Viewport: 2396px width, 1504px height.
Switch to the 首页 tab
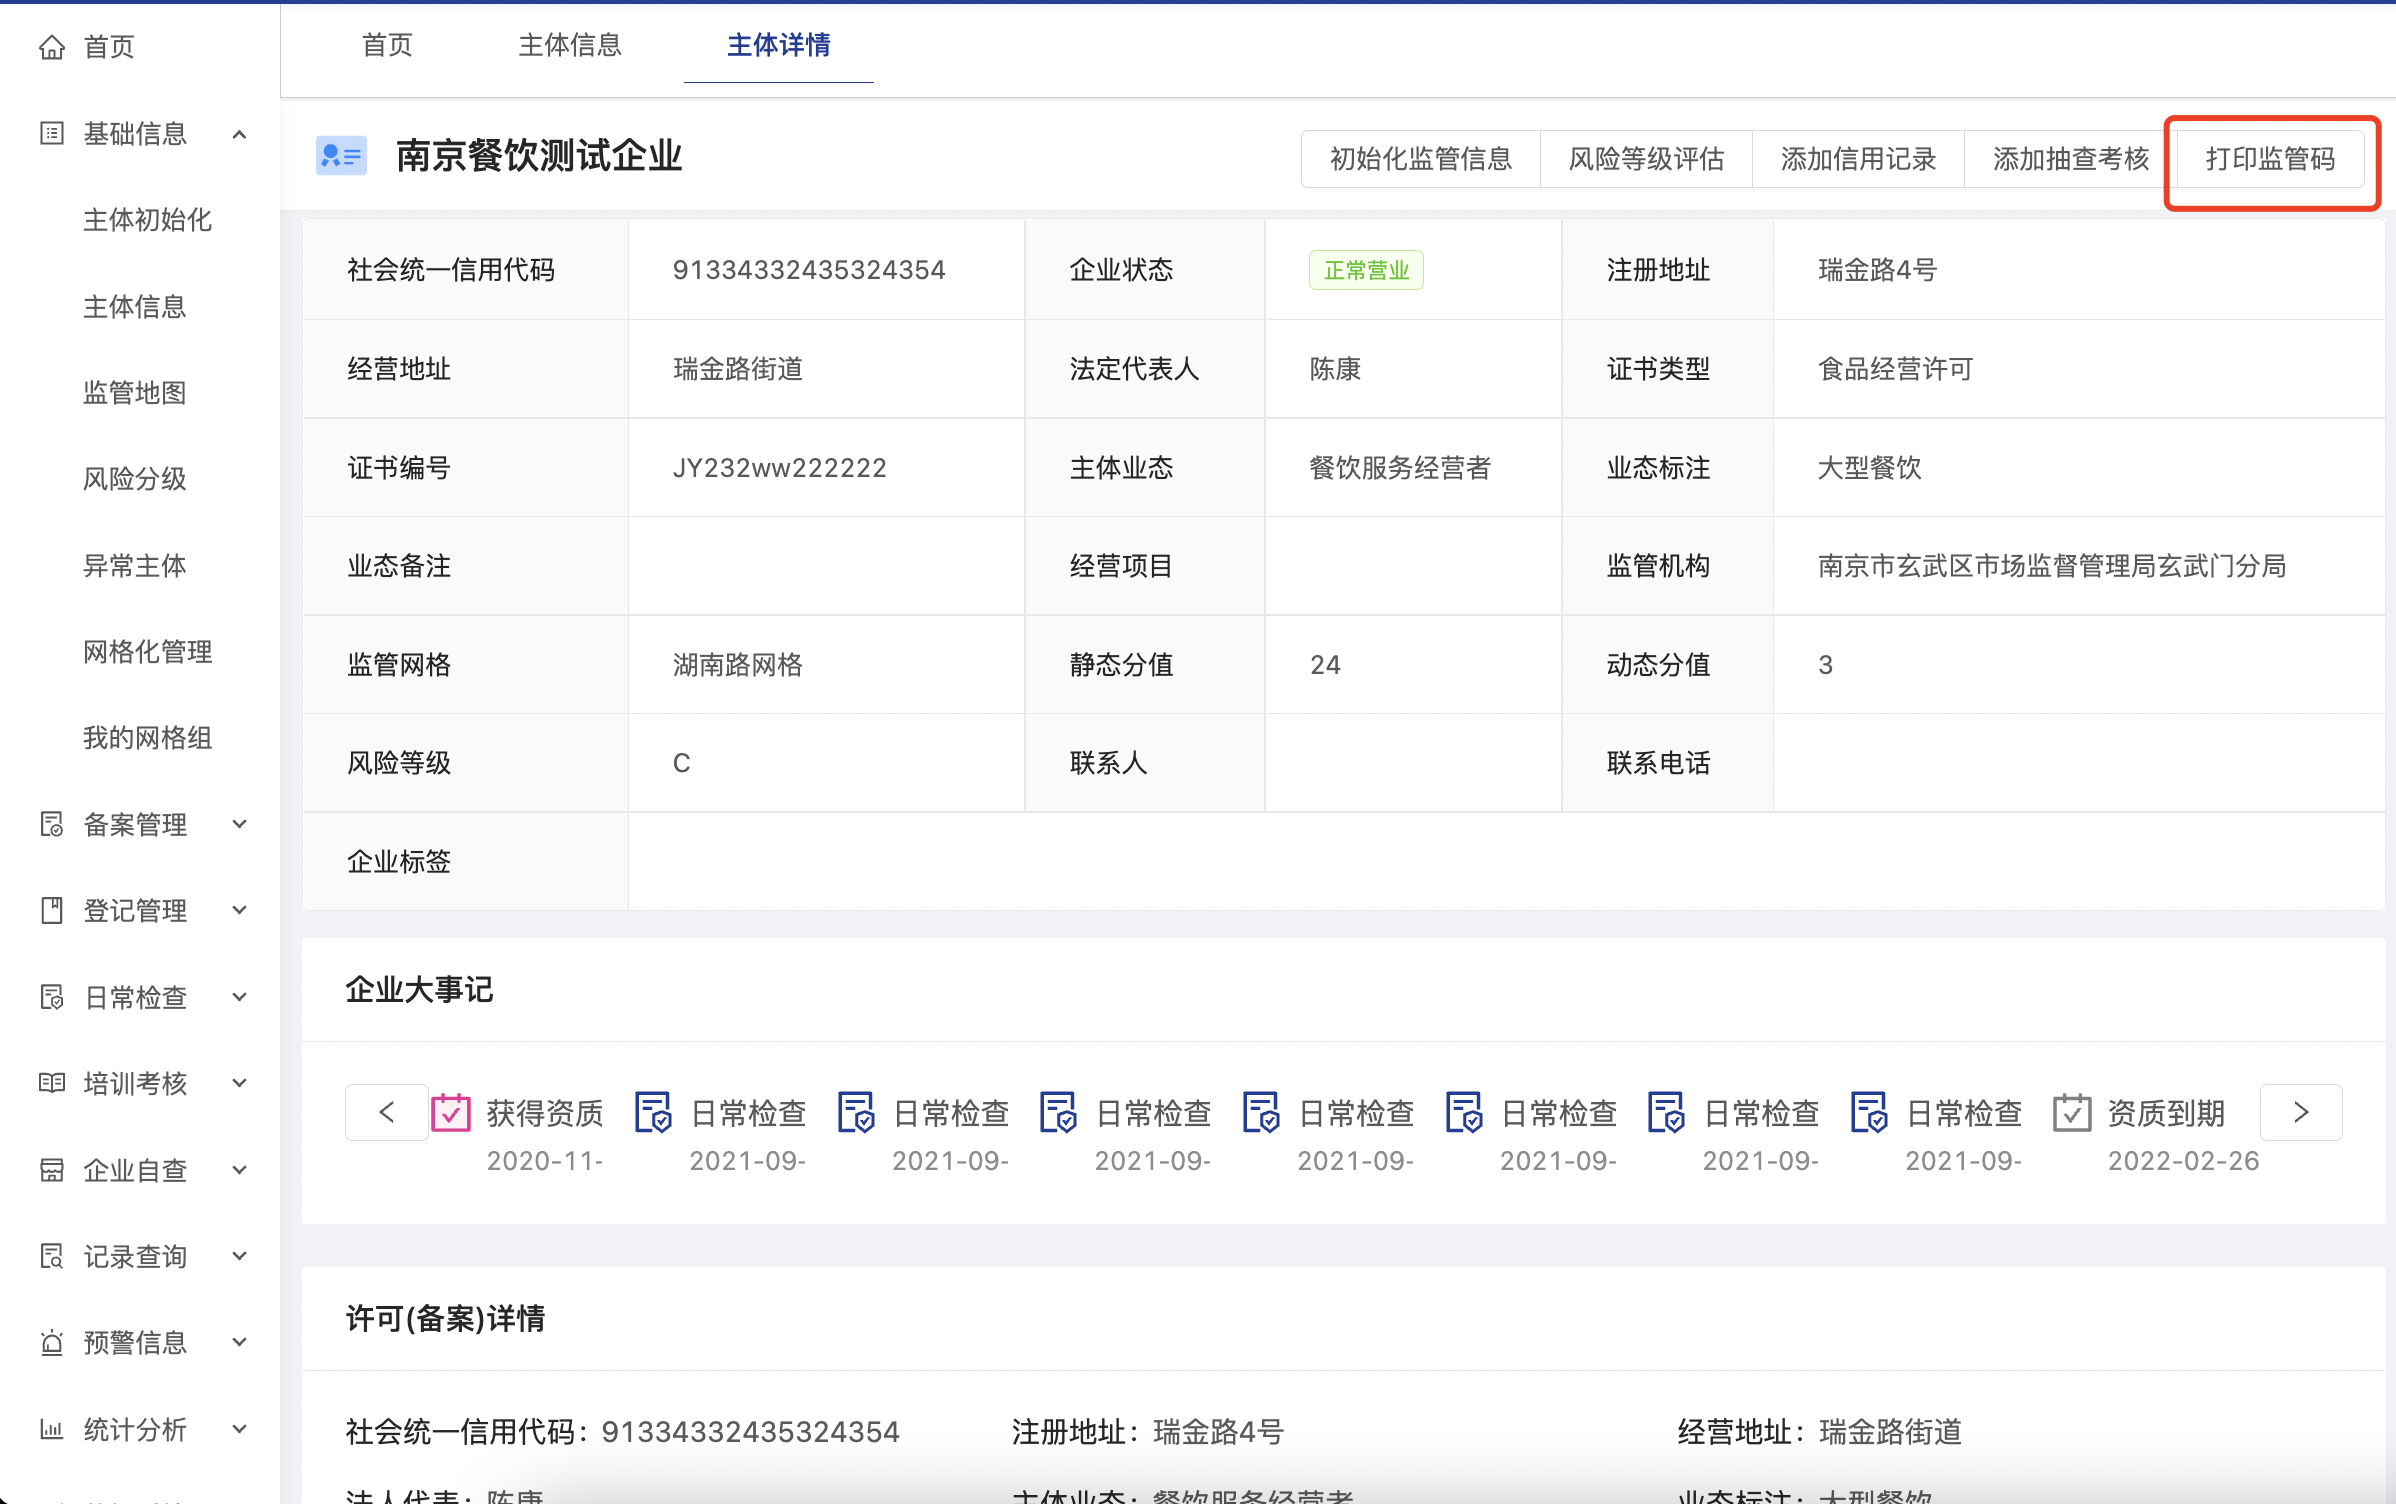[387, 45]
